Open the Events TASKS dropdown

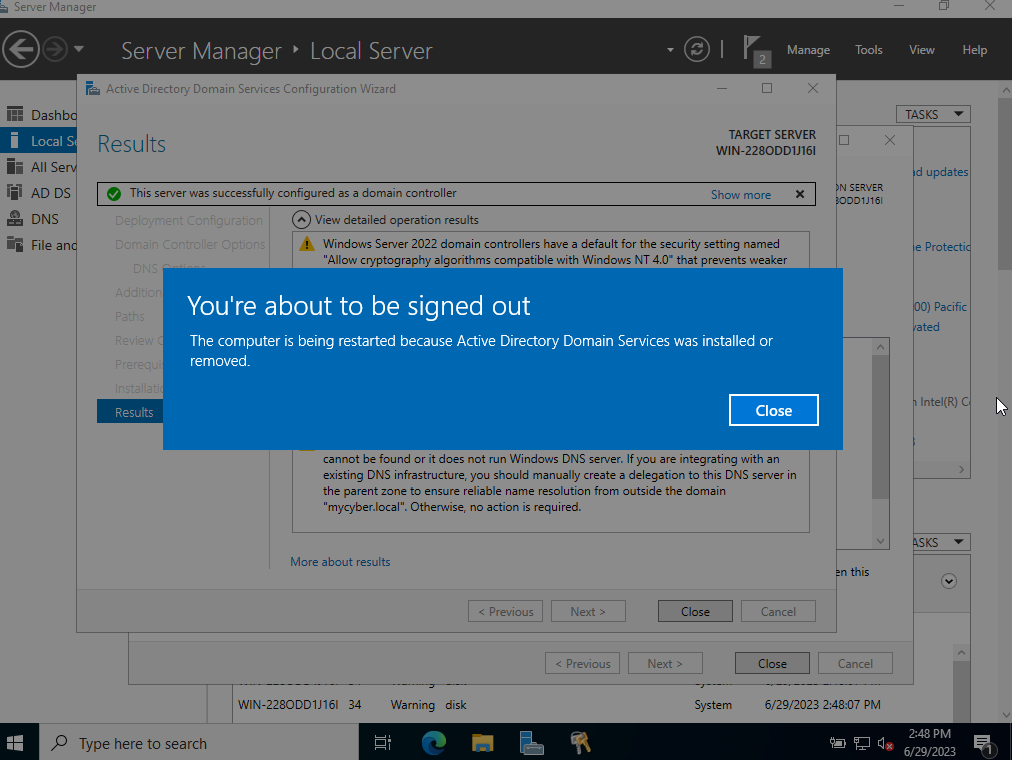[x=942, y=543]
